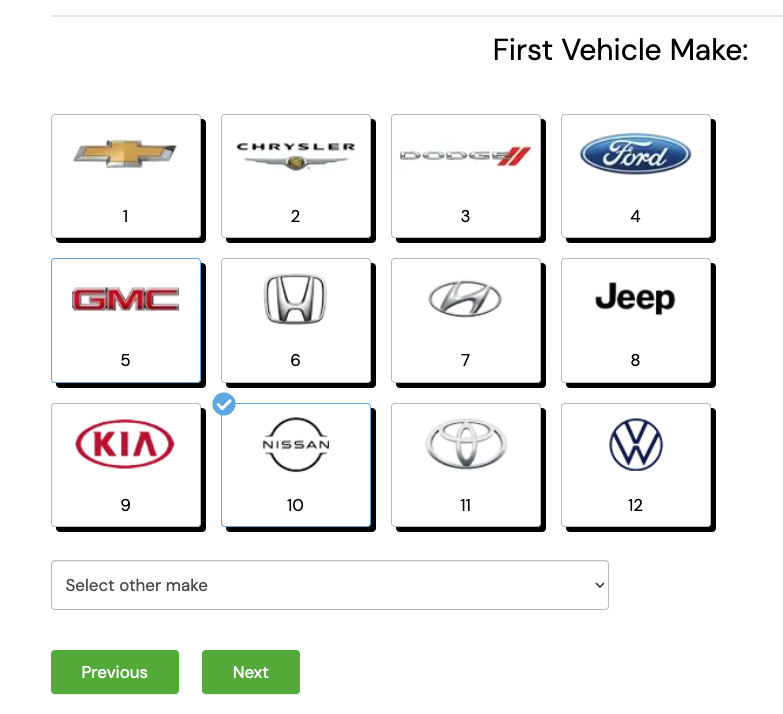Select the Chevrolet logo tile

(126, 176)
